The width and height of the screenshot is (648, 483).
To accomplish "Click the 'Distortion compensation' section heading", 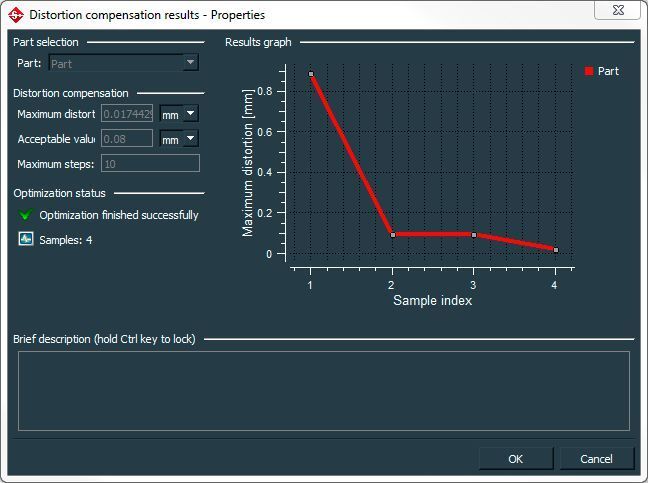I will click(71, 93).
